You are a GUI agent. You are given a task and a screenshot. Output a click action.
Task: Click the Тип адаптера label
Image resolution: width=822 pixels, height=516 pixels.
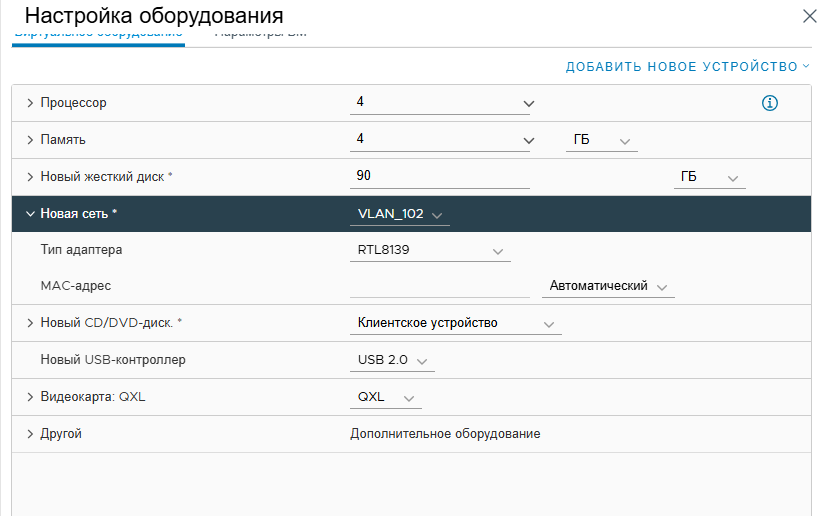pyautogui.click(x=81, y=250)
